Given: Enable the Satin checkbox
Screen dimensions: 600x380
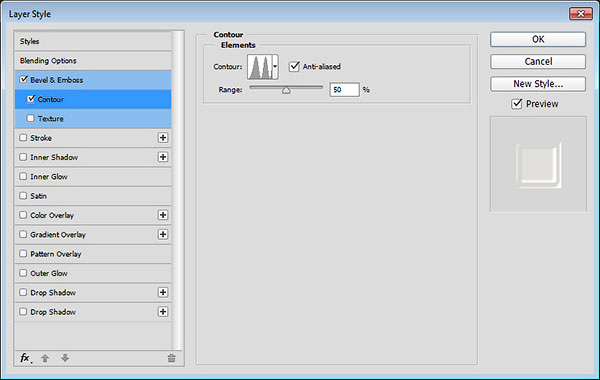Looking at the screenshot, I should (x=23, y=195).
